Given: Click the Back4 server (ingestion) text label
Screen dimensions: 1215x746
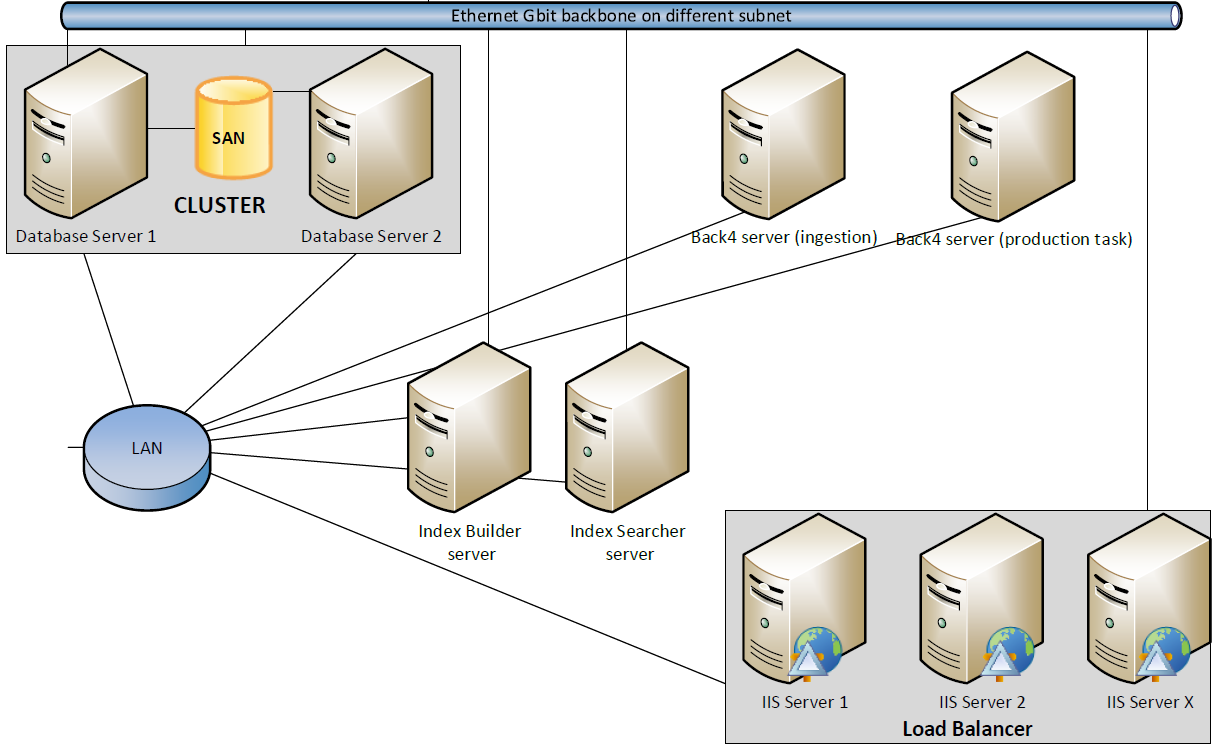Looking at the screenshot, I should pos(784,237).
